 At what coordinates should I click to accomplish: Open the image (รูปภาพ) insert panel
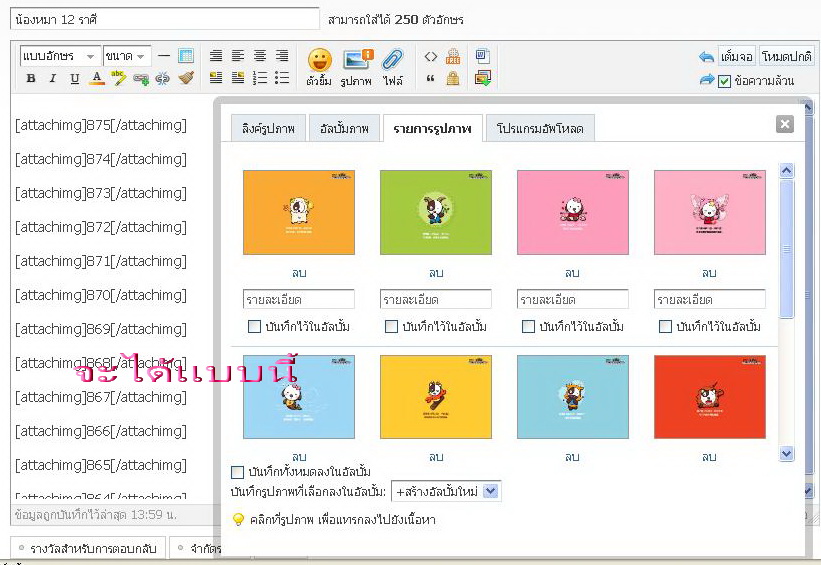click(357, 67)
